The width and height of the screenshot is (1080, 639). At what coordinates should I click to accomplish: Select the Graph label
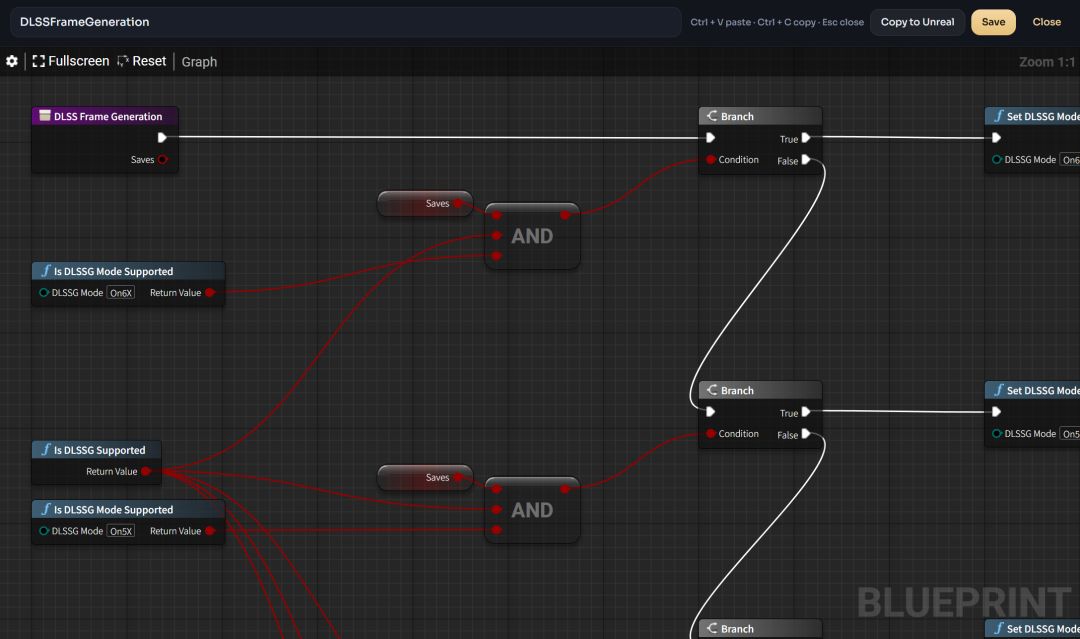199,62
